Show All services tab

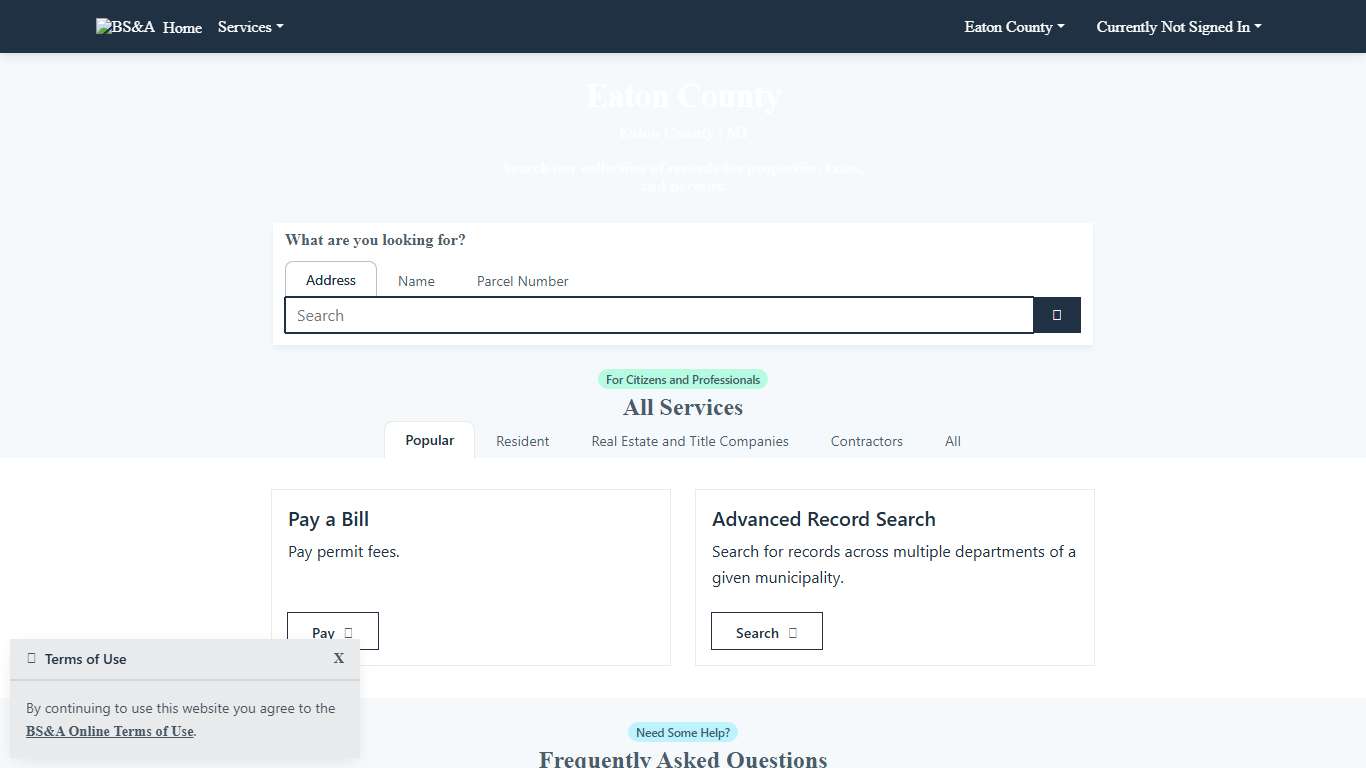952,441
